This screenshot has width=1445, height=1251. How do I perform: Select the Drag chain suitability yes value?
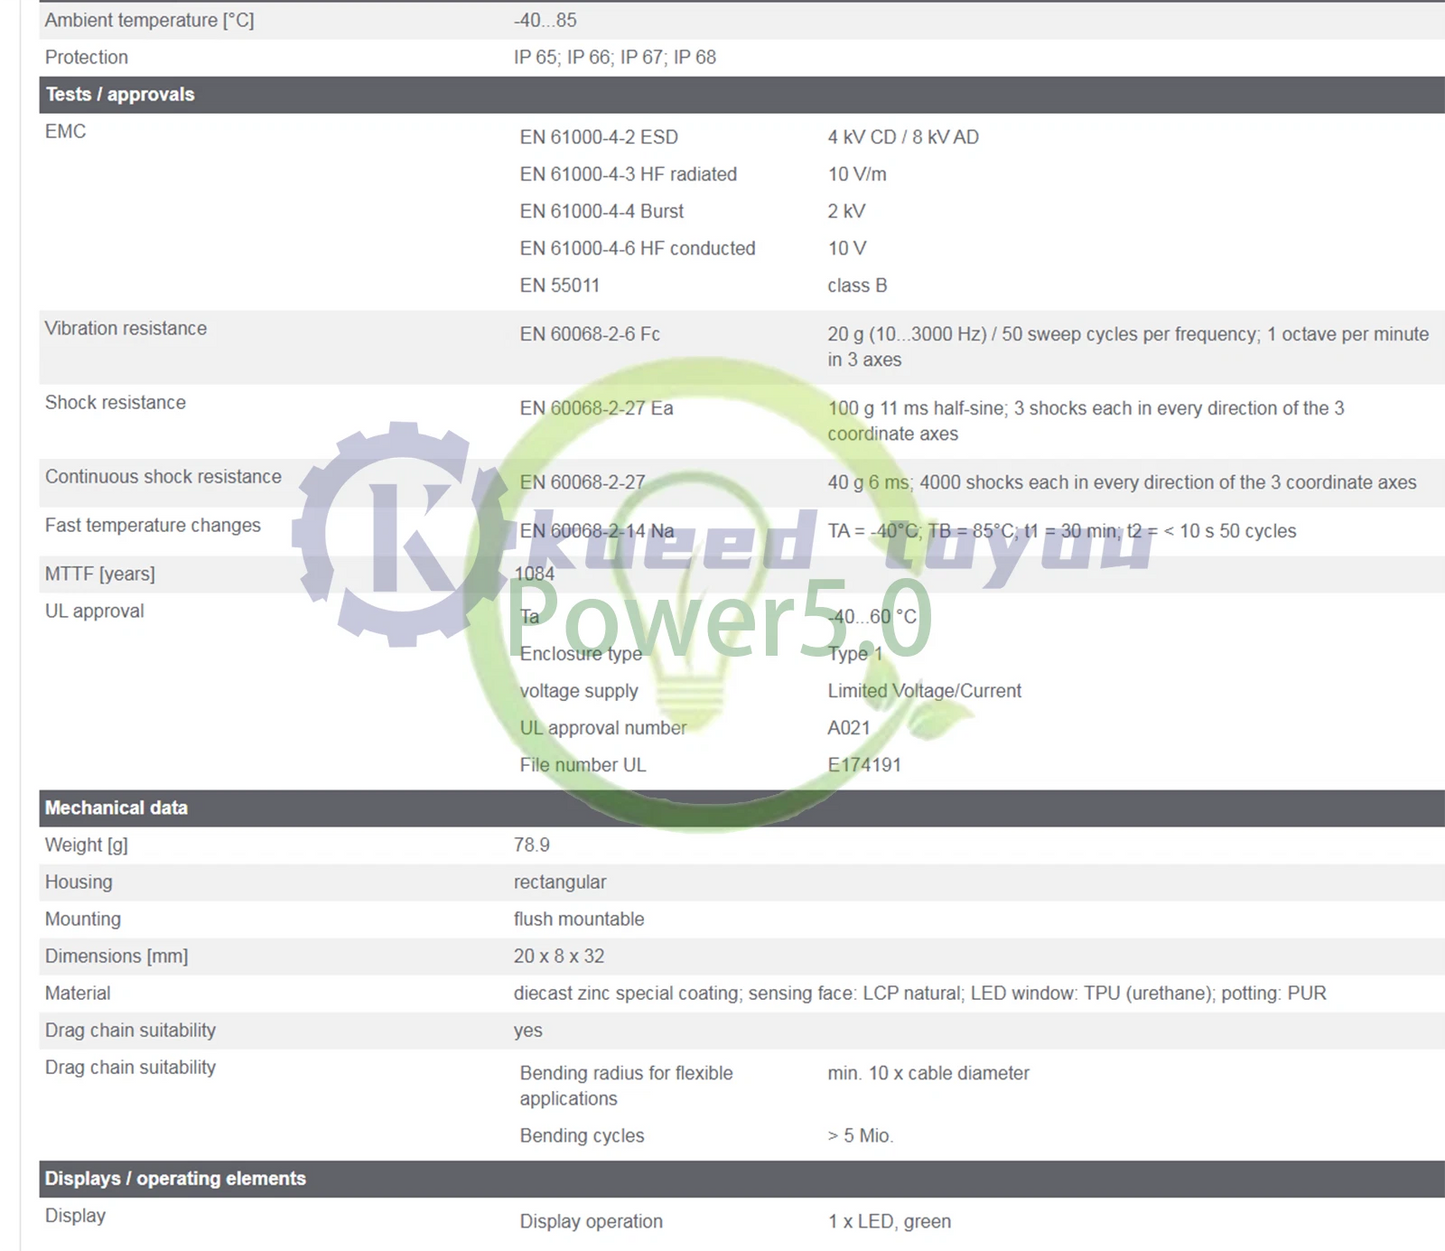(x=528, y=1030)
